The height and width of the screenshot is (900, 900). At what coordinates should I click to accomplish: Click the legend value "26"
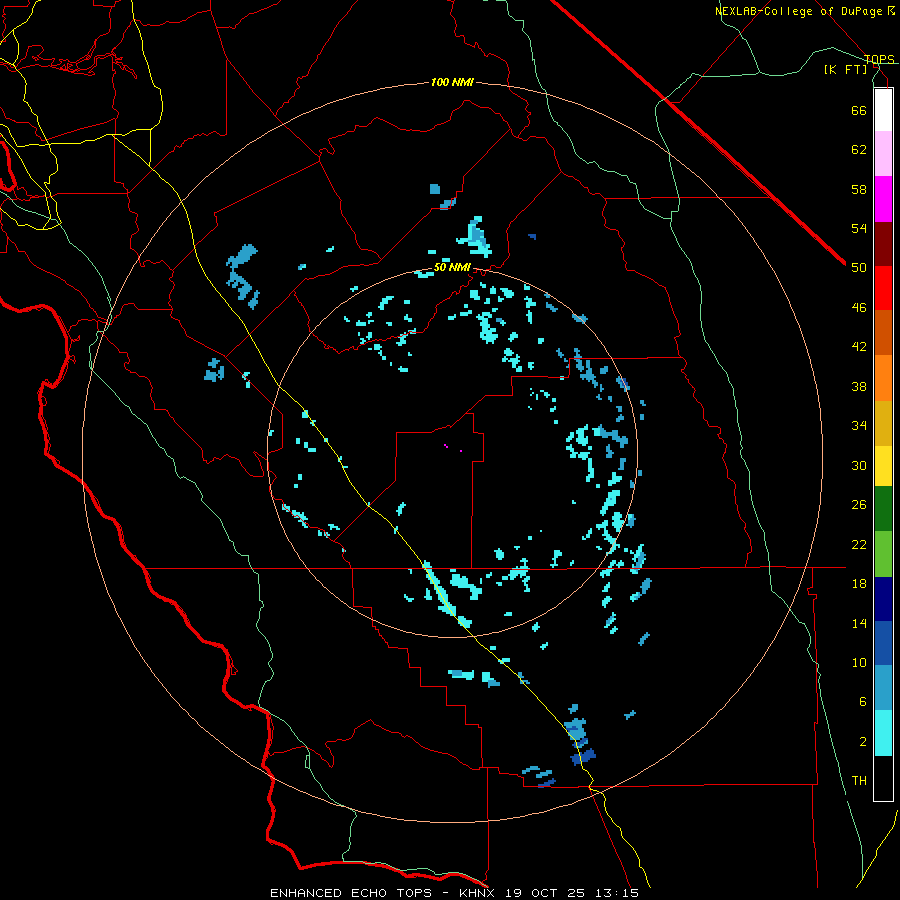click(x=859, y=505)
